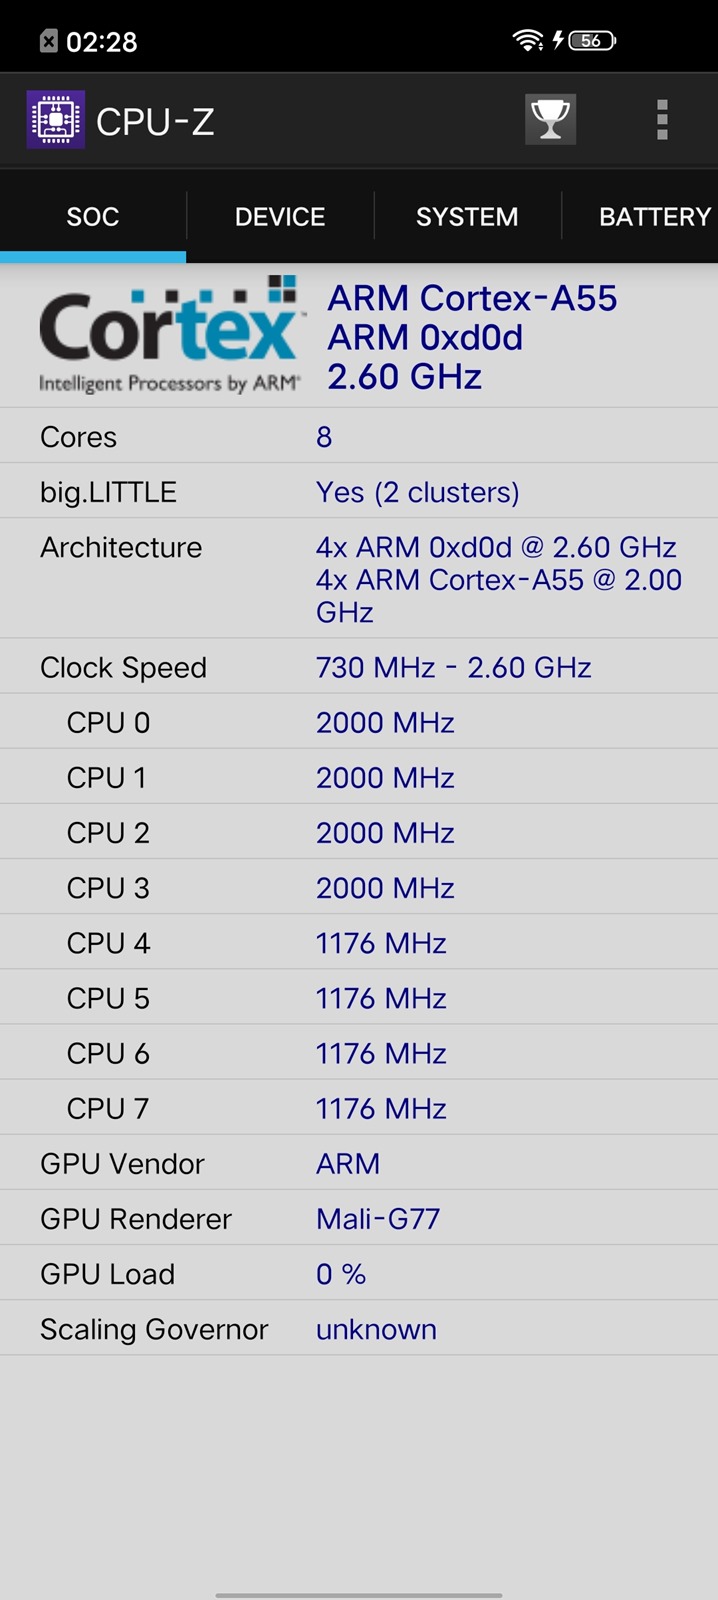Tap the Cortex ARM logo image
Image resolution: width=718 pixels, height=1600 pixels.
click(x=169, y=336)
